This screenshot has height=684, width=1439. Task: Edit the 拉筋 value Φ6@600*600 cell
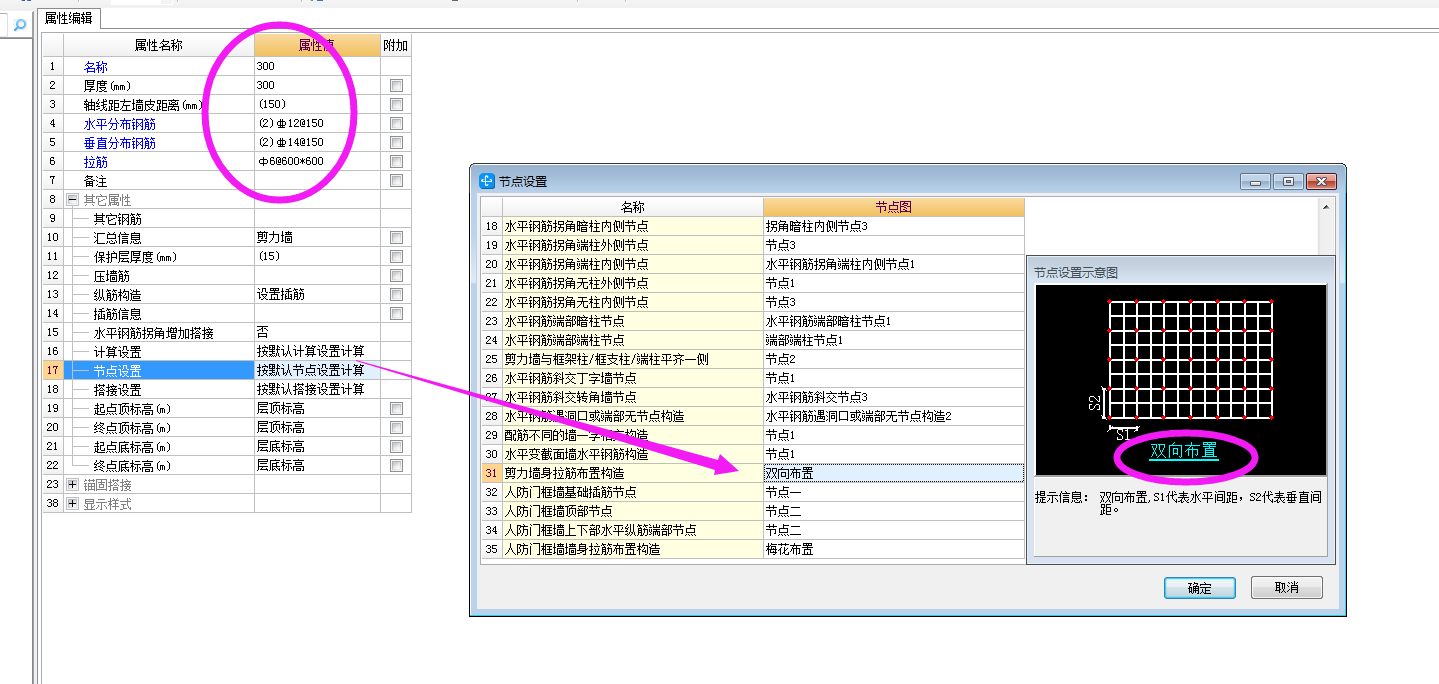317,161
